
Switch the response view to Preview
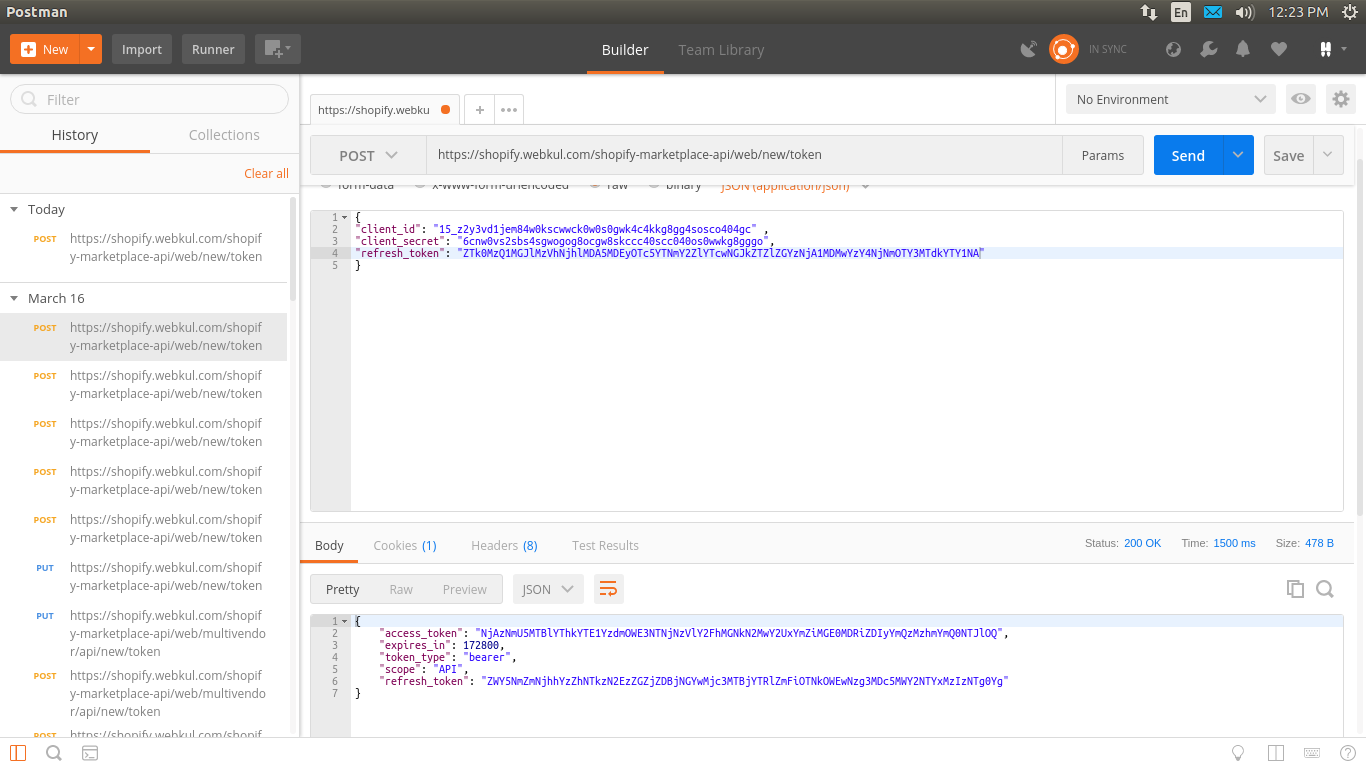[x=464, y=589]
